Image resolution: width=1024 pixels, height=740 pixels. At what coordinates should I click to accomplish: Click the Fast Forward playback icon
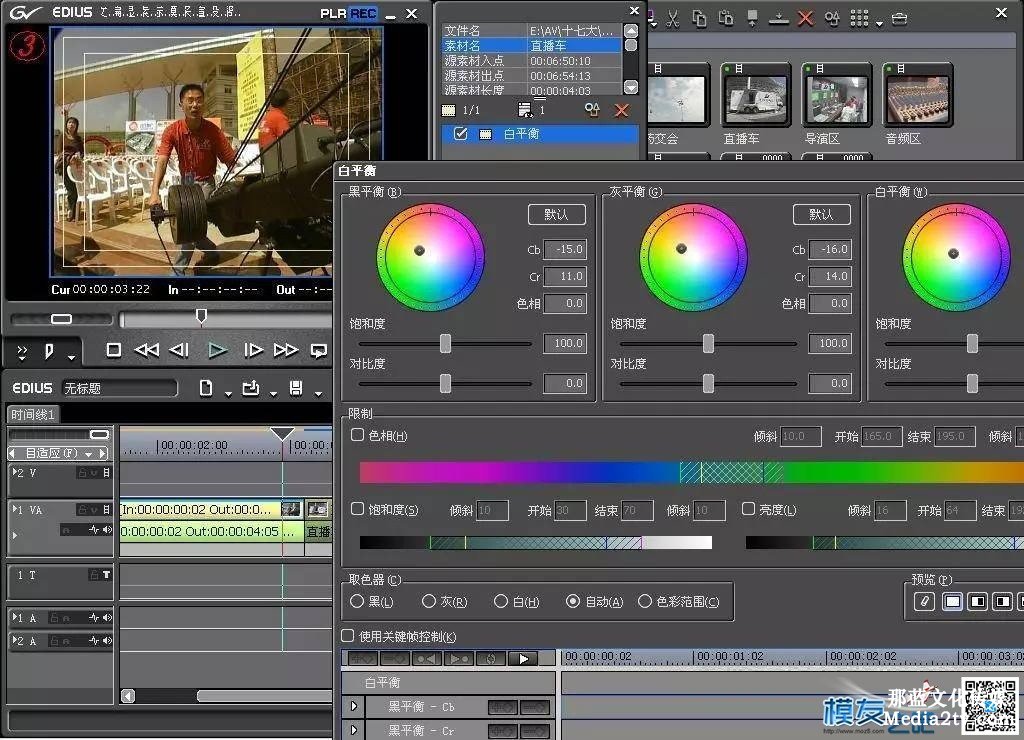(286, 350)
